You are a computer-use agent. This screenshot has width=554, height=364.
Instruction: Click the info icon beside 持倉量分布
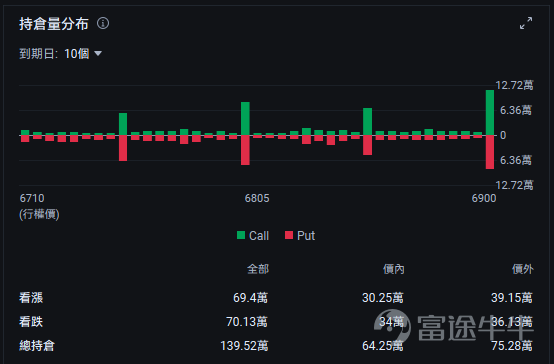103,24
